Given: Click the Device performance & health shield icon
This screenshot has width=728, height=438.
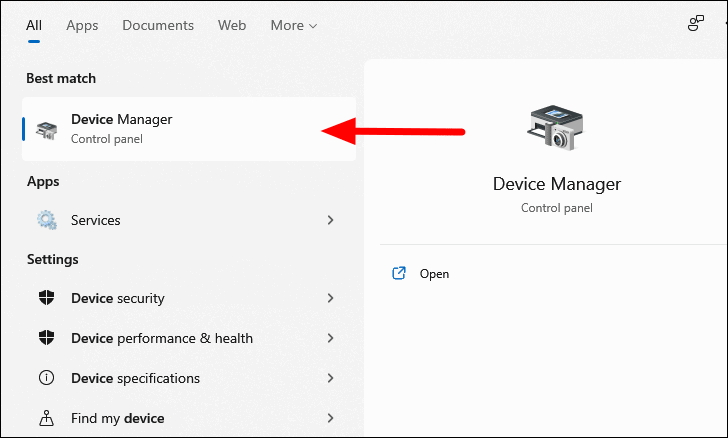Looking at the screenshot, I should coord(46,338).
